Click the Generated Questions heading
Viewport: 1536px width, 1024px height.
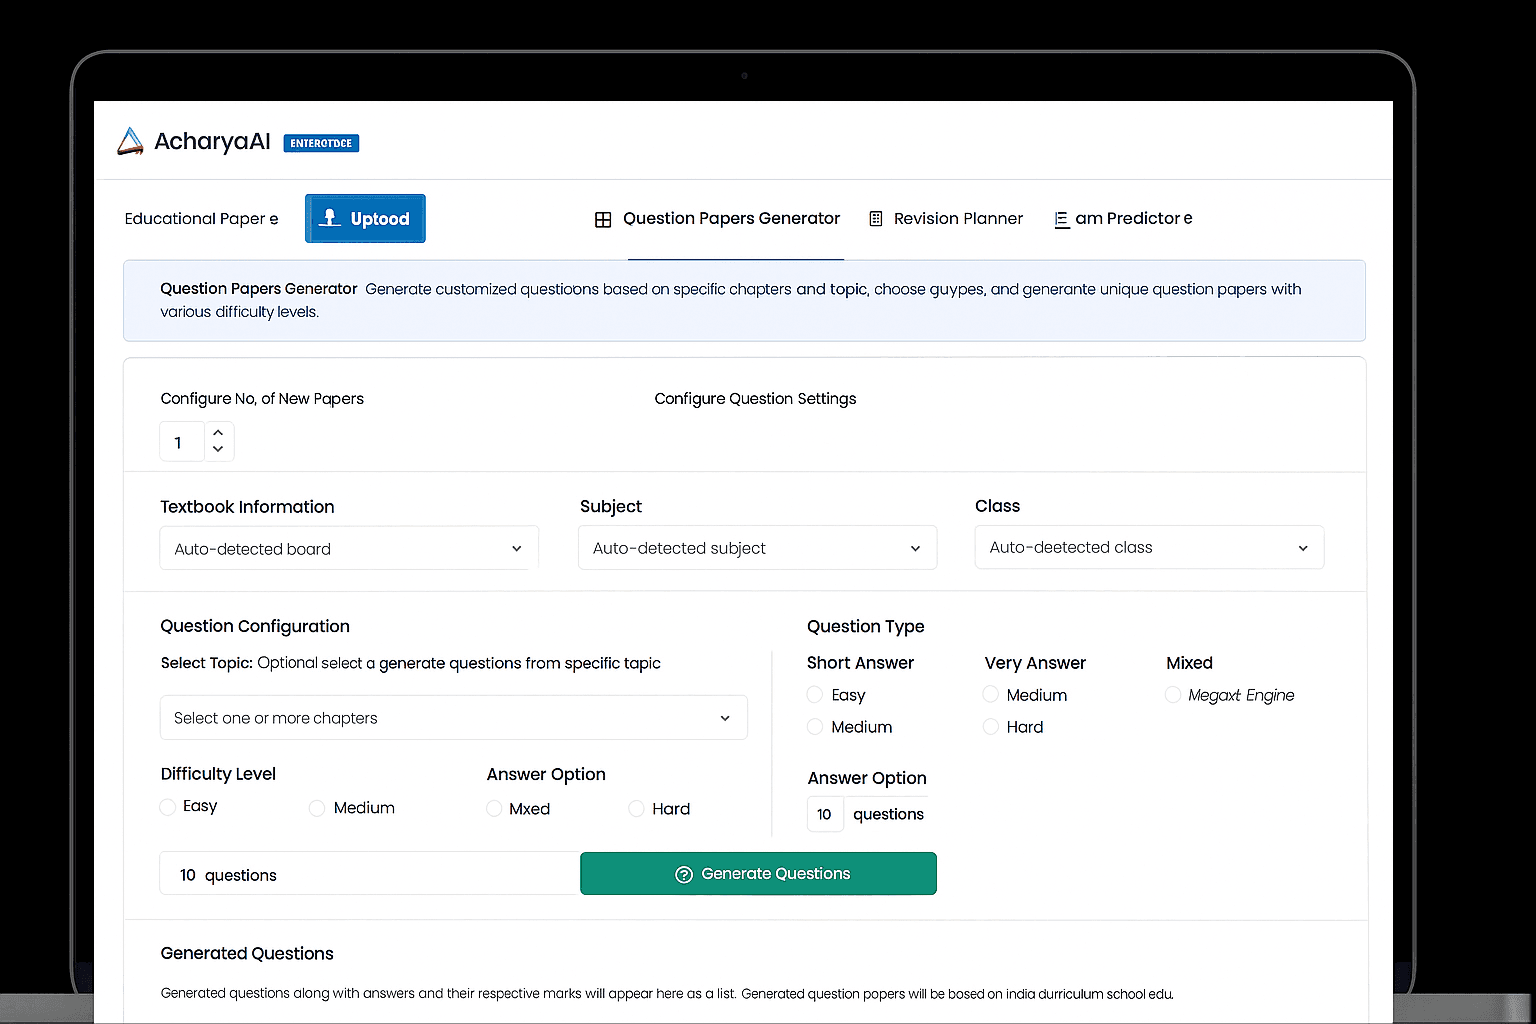coord(247,953)
